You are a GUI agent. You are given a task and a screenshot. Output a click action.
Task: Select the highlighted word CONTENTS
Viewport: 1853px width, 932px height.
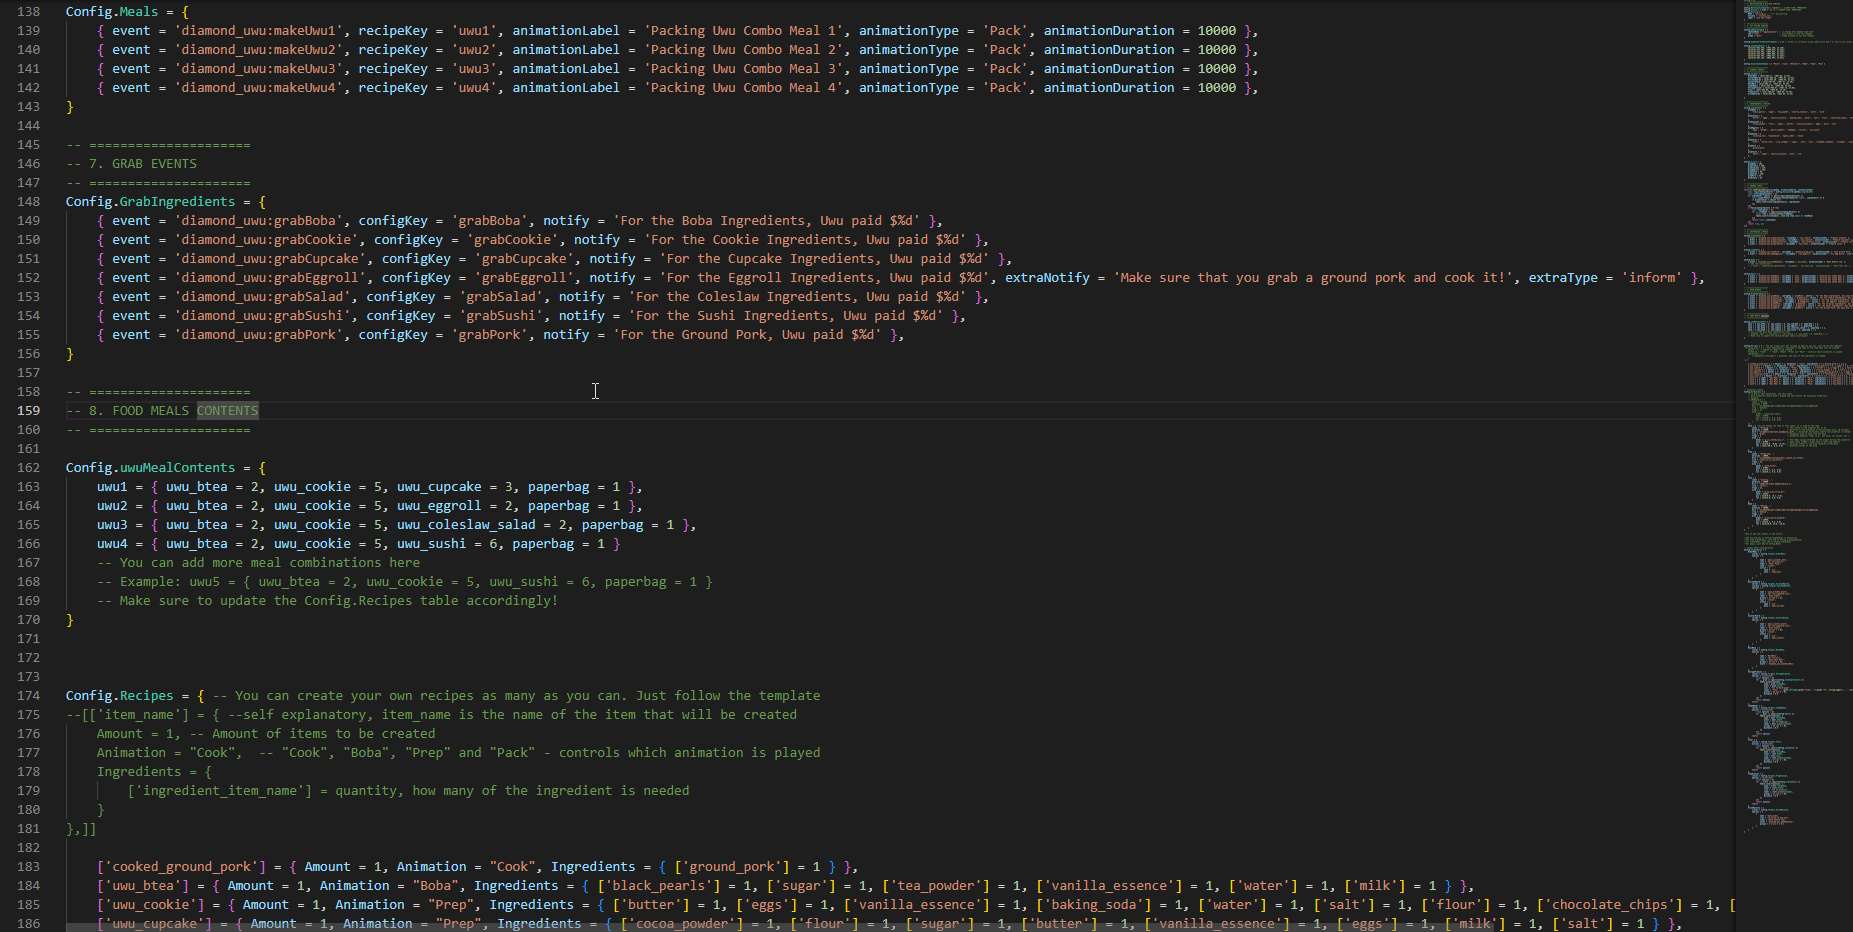(227, 410)
